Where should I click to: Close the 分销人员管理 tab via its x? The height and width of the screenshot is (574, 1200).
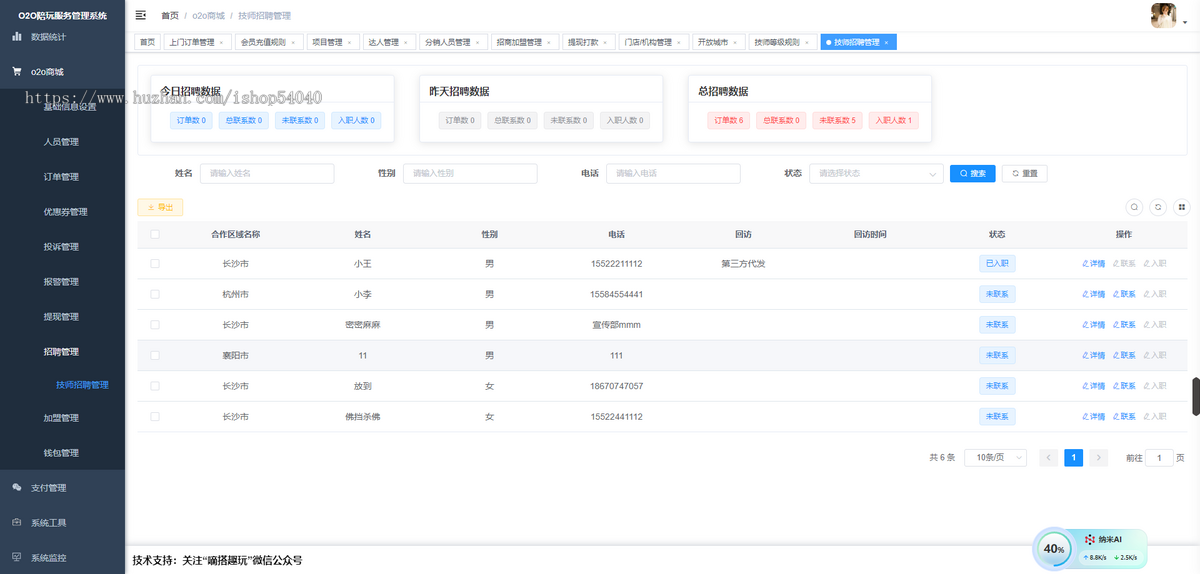click(477, 43)
